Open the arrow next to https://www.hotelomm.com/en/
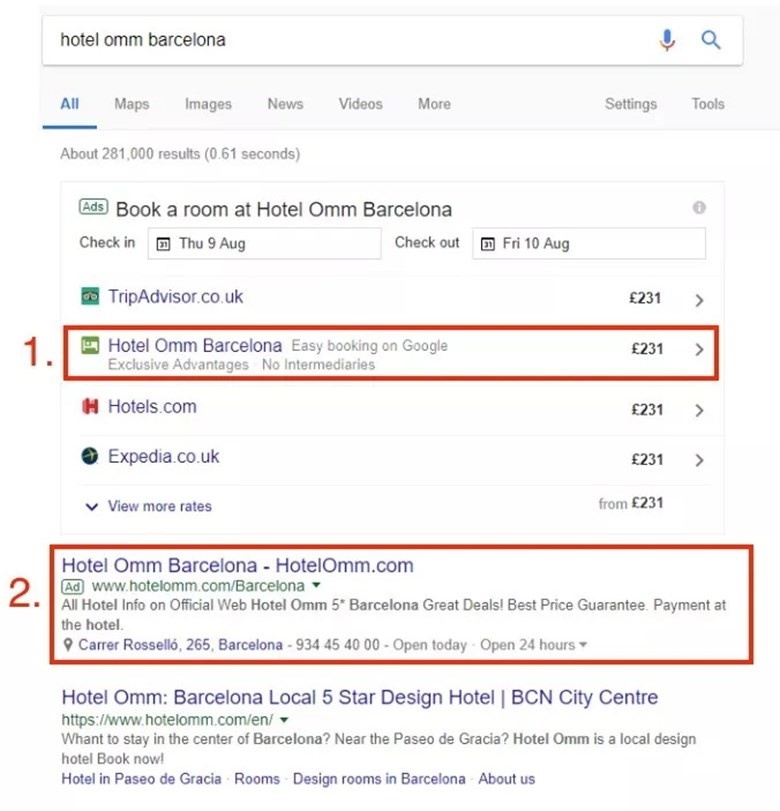 pyautogui.click(x=285, y=720)
